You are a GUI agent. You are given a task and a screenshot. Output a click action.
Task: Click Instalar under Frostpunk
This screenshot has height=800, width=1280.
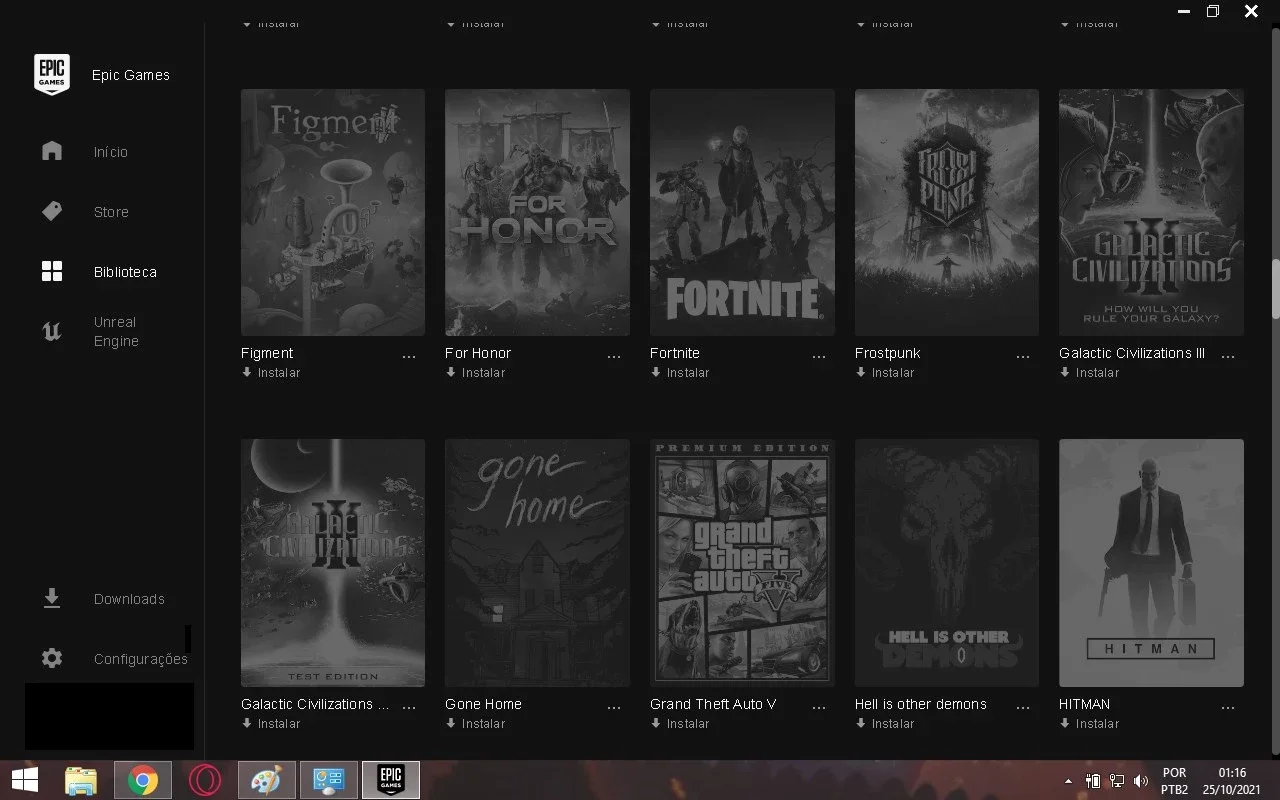pos(893,372)
